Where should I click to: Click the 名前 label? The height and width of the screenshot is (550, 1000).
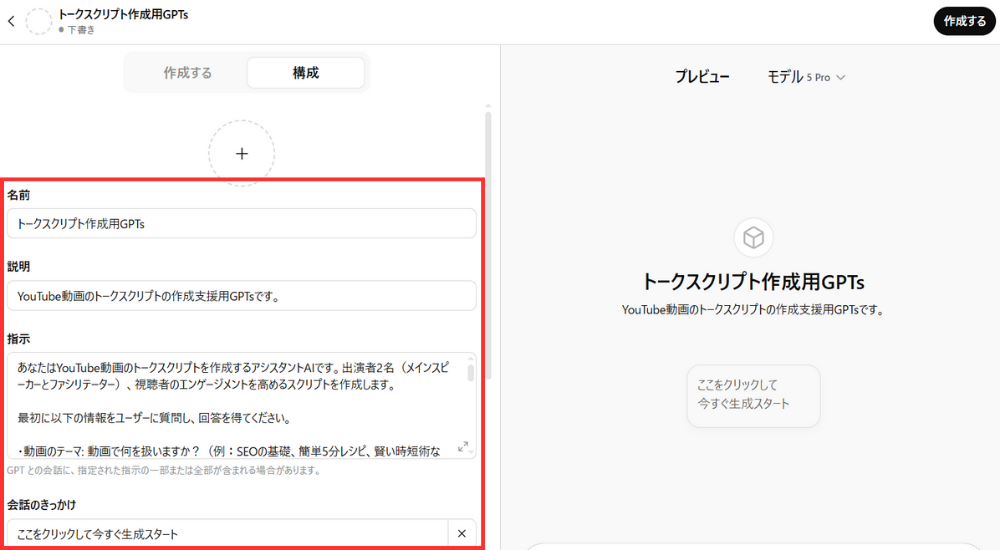(x=18, y=195)
